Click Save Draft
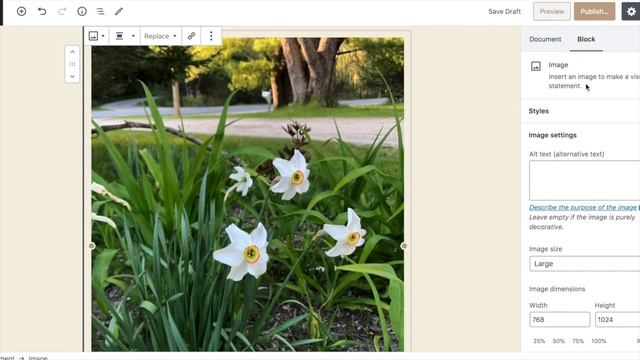640x360 pixels. (x=504, y=11)
